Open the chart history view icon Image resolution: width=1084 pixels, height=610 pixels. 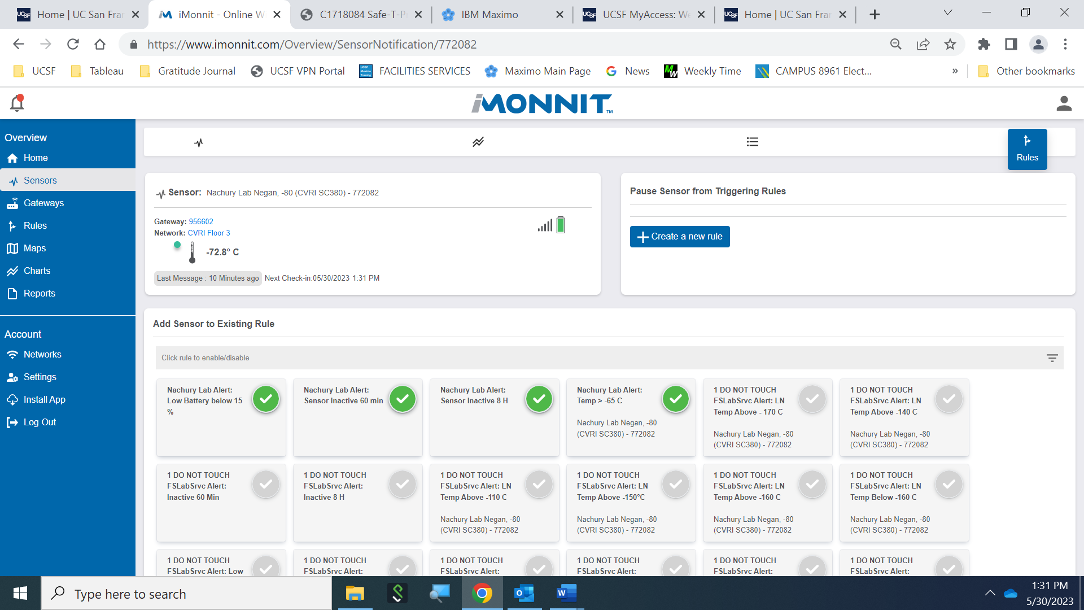(x=478, y=142)
